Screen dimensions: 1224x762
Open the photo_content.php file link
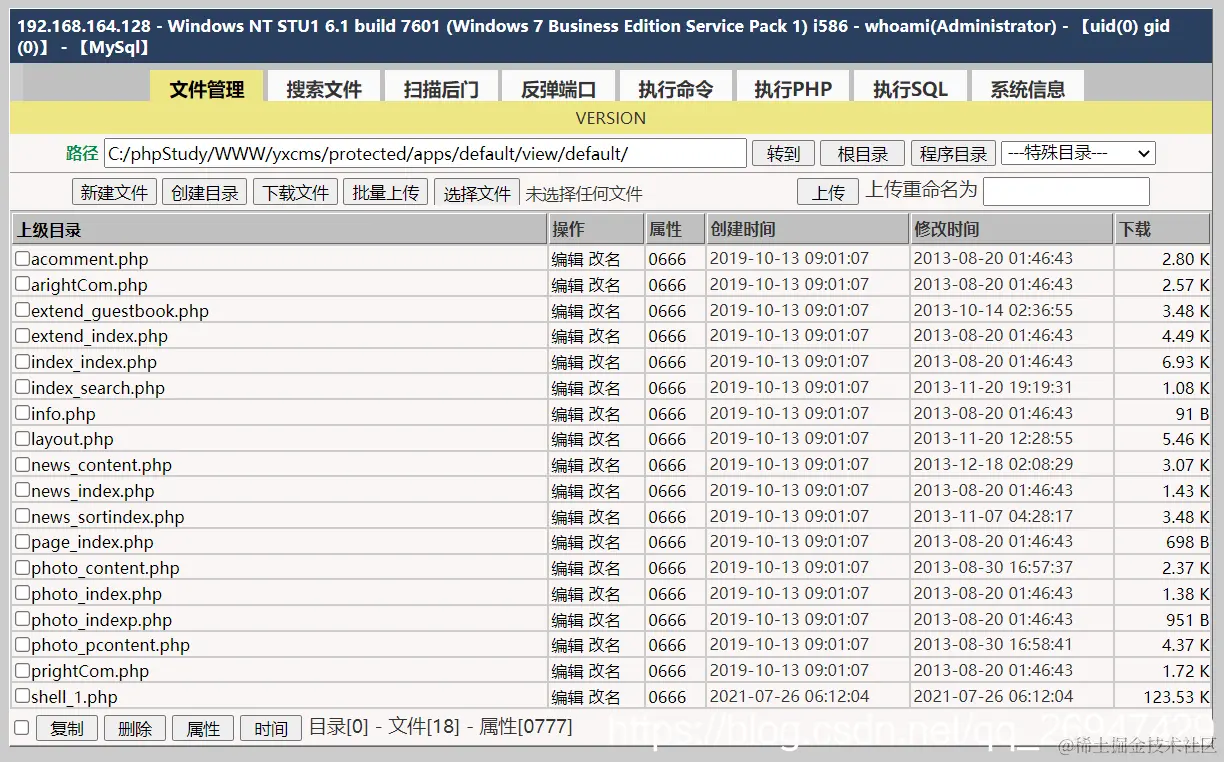coord(105,568)
